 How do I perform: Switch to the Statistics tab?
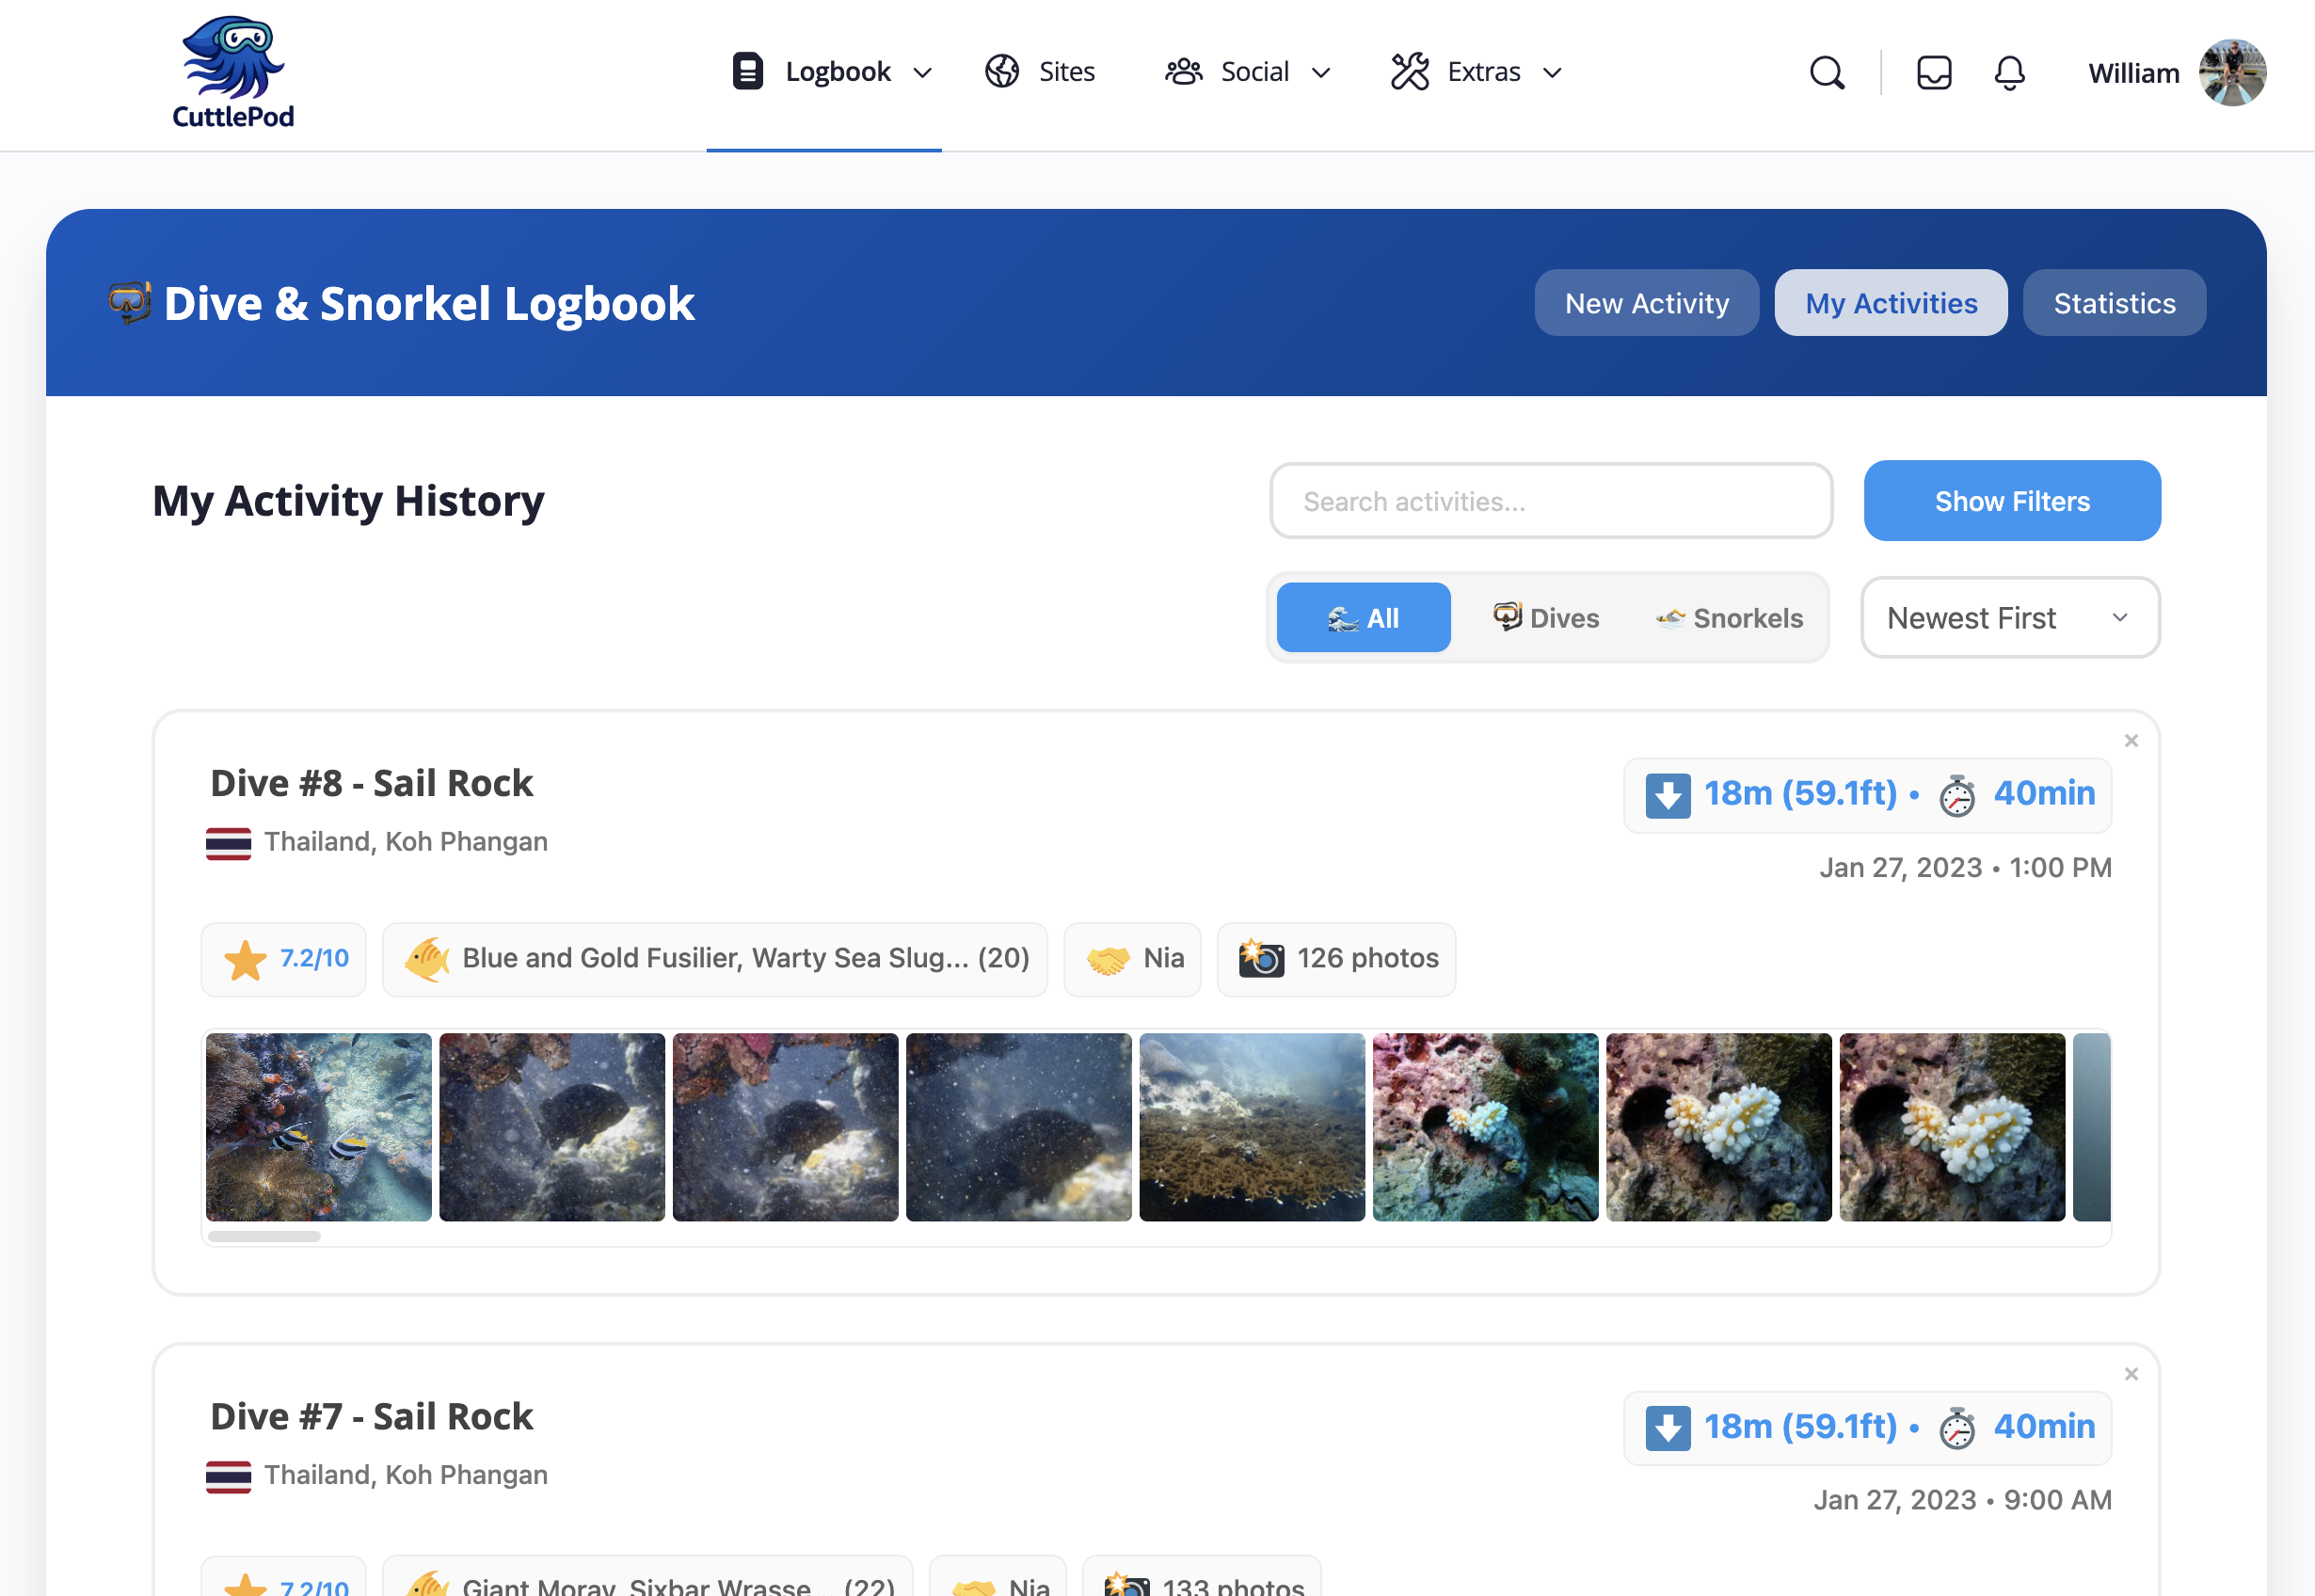click(2113, 303)
